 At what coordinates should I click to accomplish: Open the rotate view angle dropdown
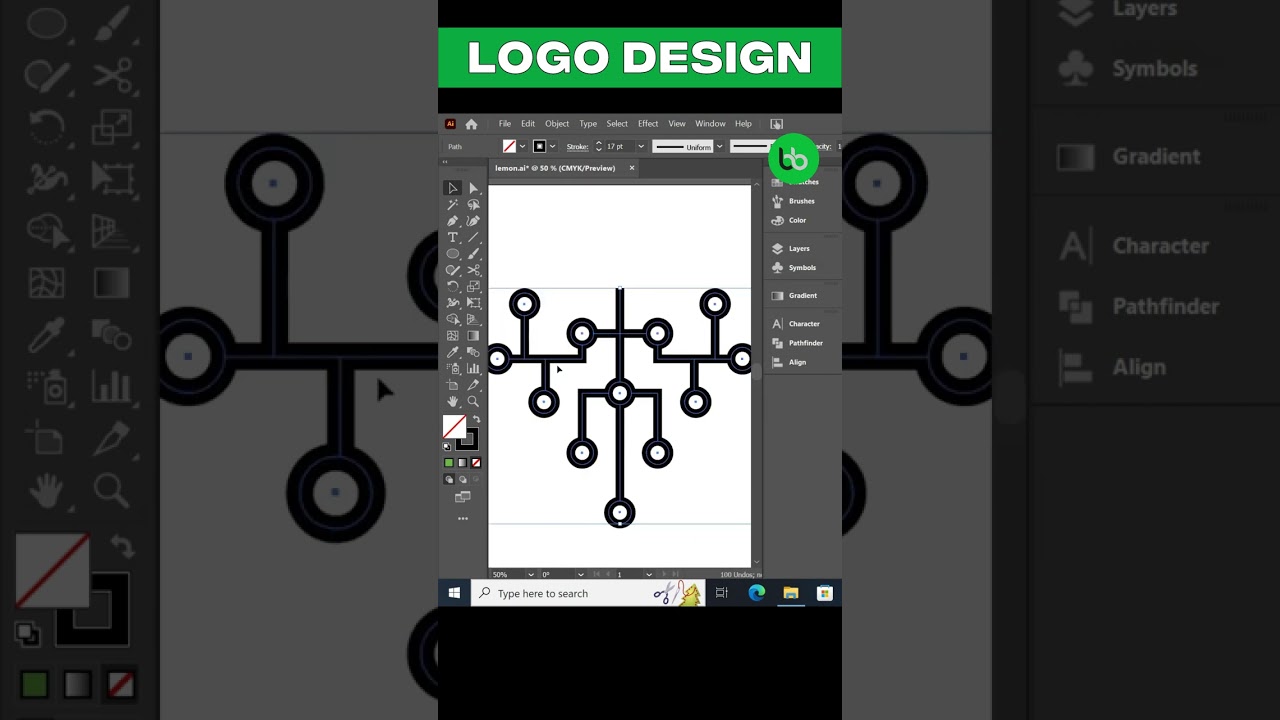(x=581, y=574)
